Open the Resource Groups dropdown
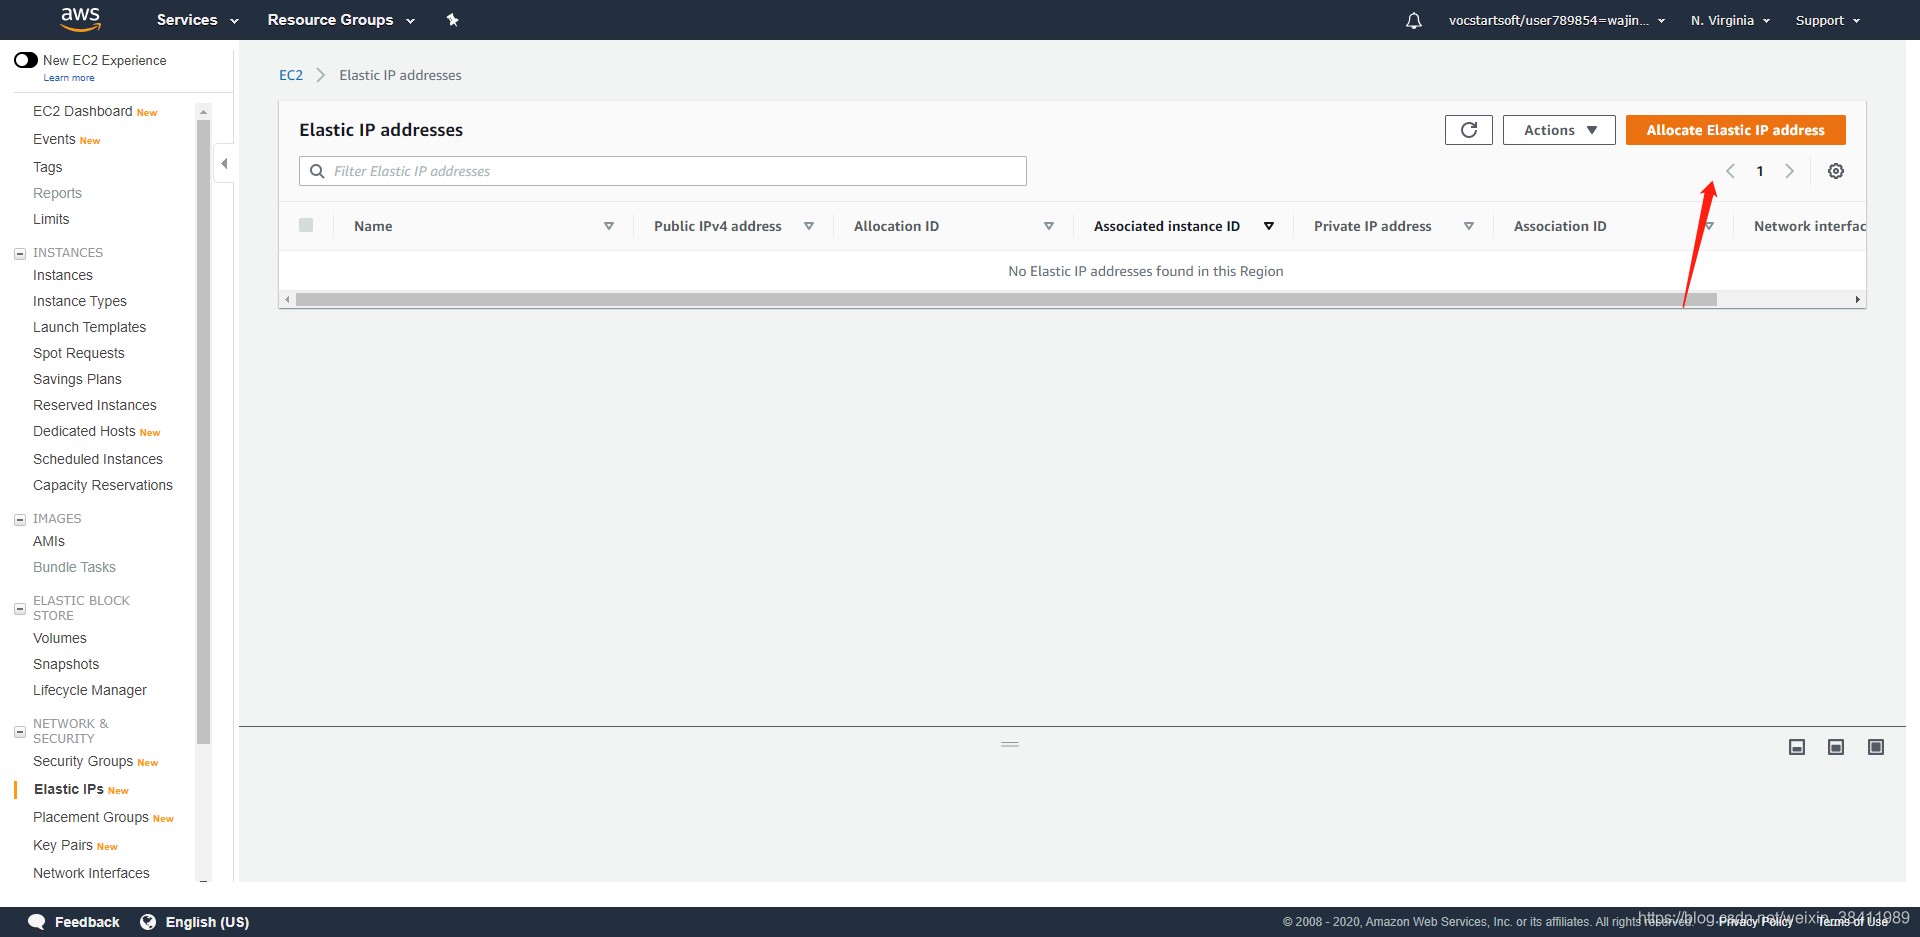 (x=341, y=20)
